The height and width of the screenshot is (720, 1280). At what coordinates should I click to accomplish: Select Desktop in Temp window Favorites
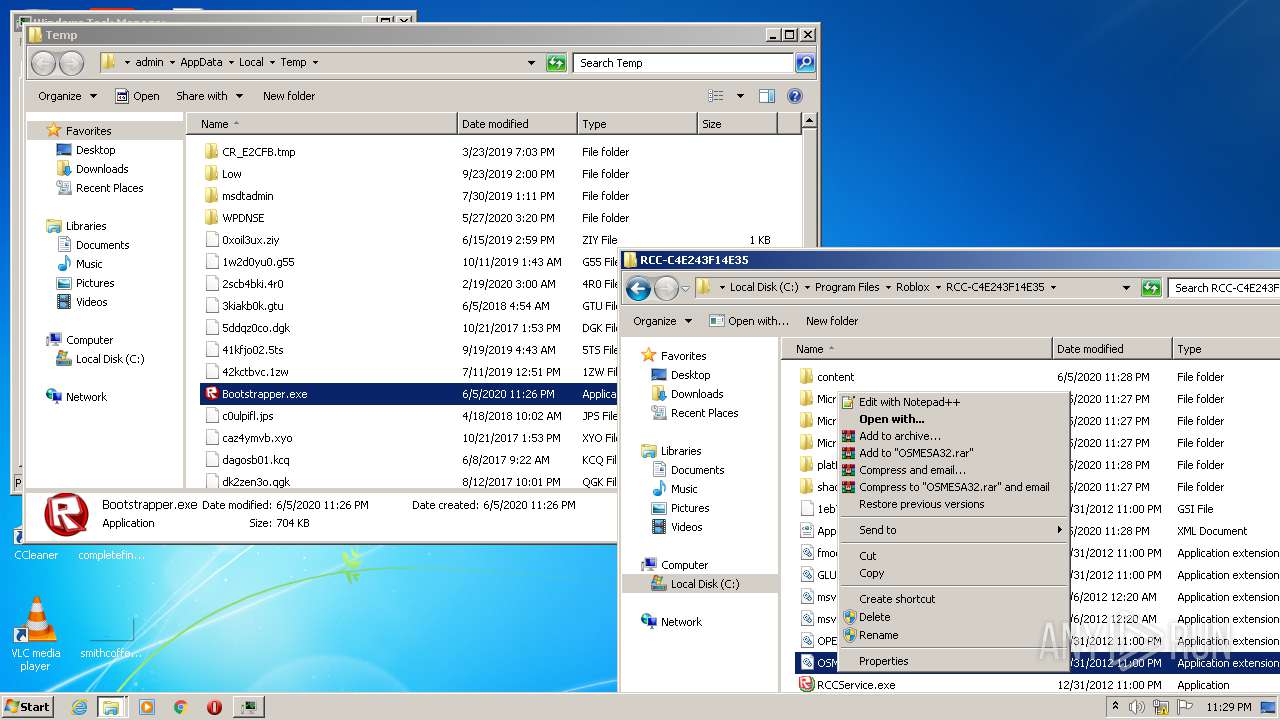pos(95,150)
